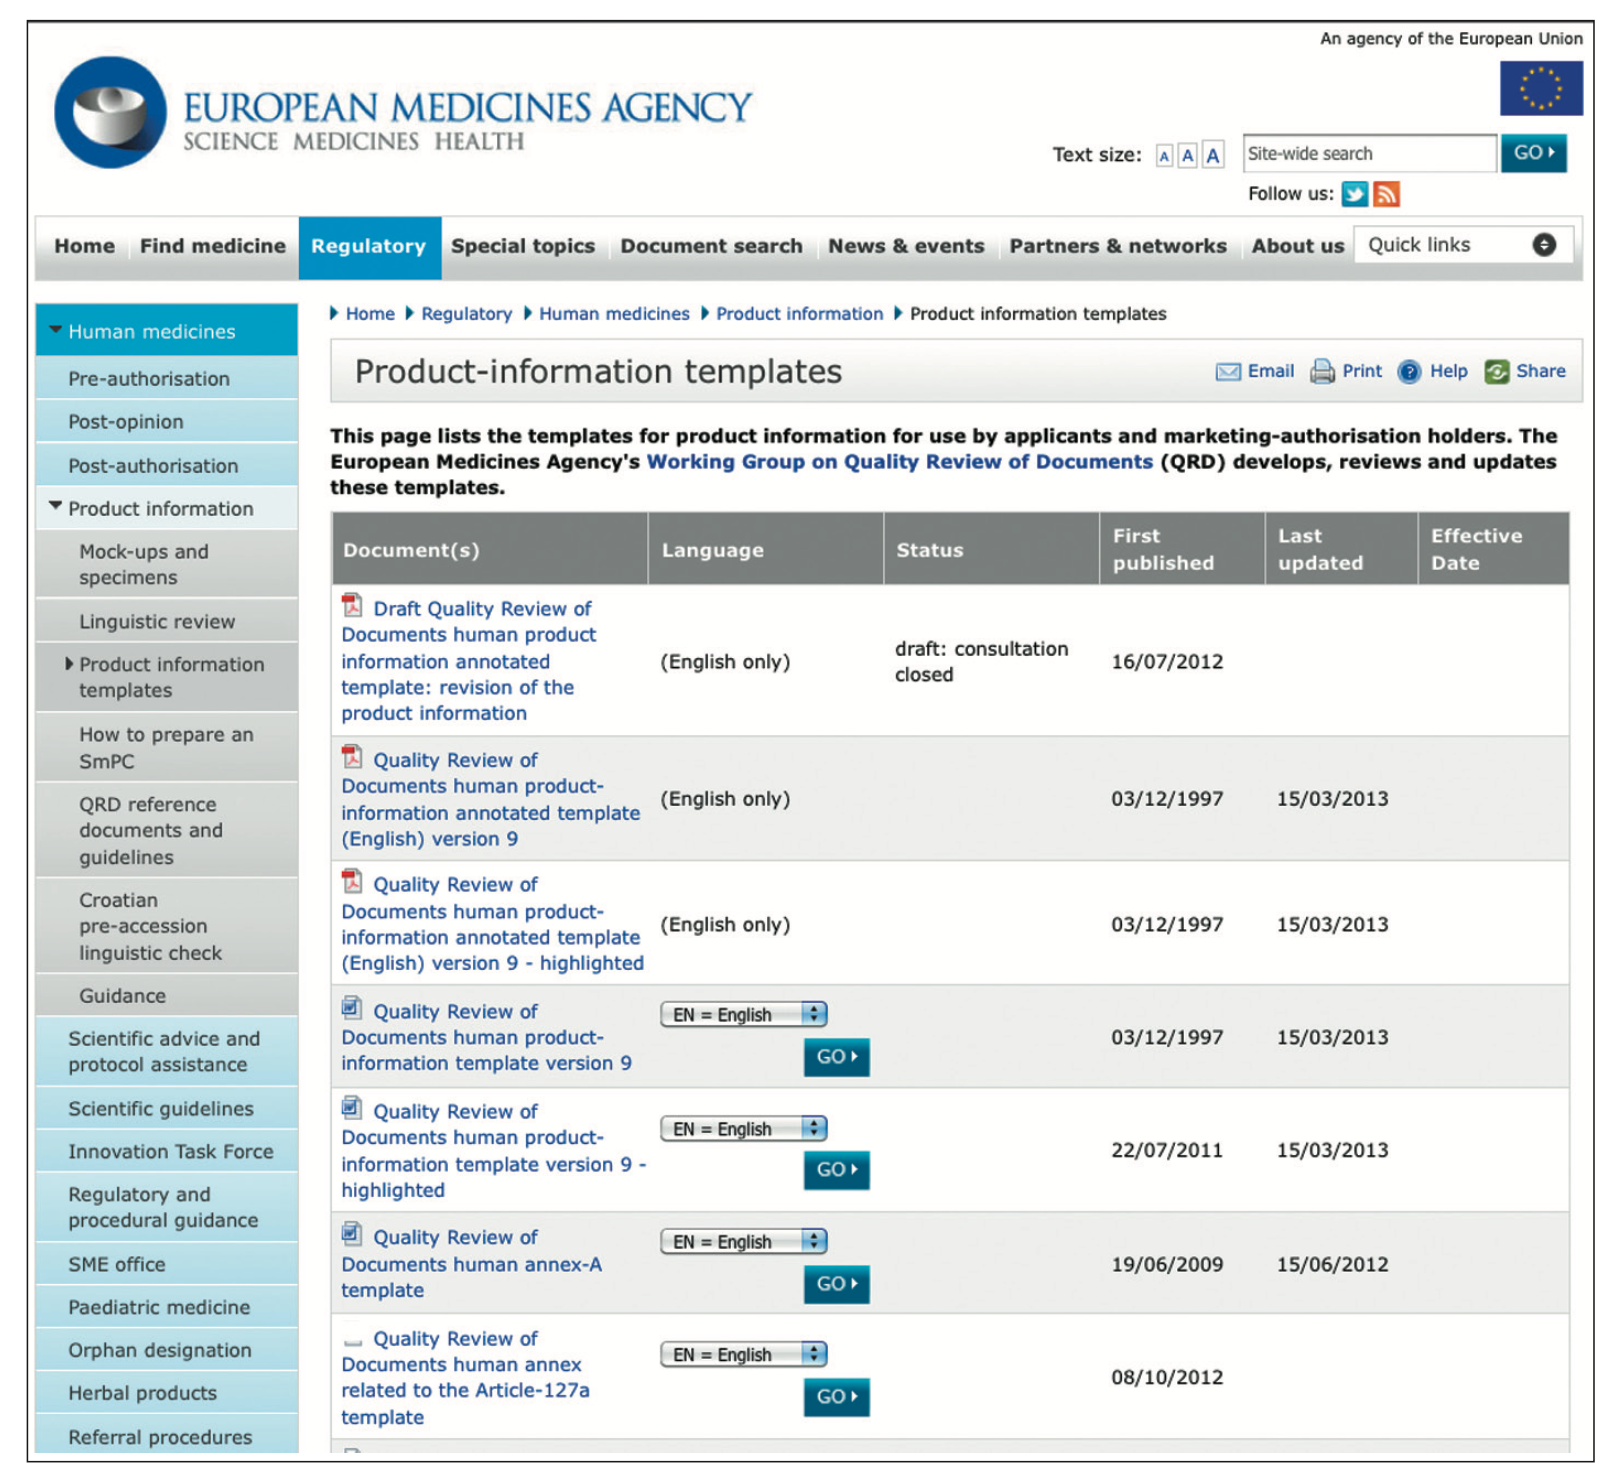The height and width of the screenshot is (1484, 1620).
Task: Open the RSS feed icon
Action: [x=1387, y=194]
